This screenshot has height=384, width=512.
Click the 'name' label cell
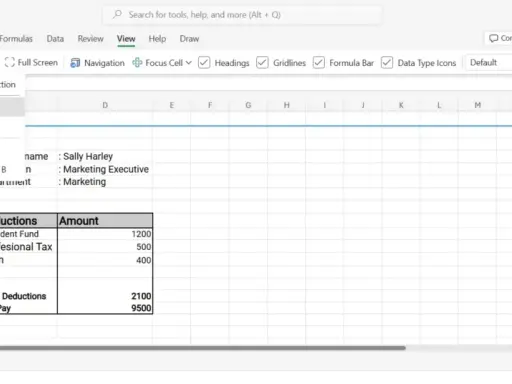[x=36, y=156]
